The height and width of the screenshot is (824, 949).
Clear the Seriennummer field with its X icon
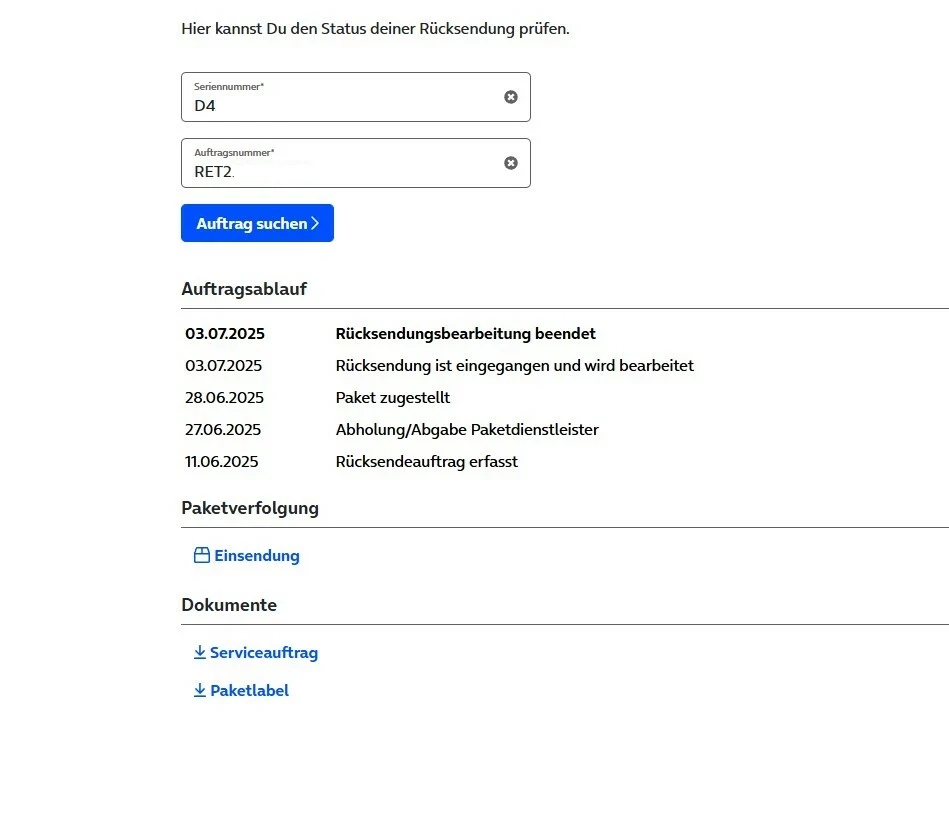point(511,97)
